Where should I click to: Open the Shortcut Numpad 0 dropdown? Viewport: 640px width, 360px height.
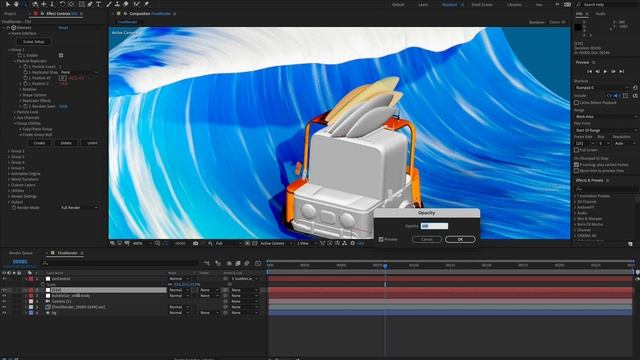pos(602,88)
